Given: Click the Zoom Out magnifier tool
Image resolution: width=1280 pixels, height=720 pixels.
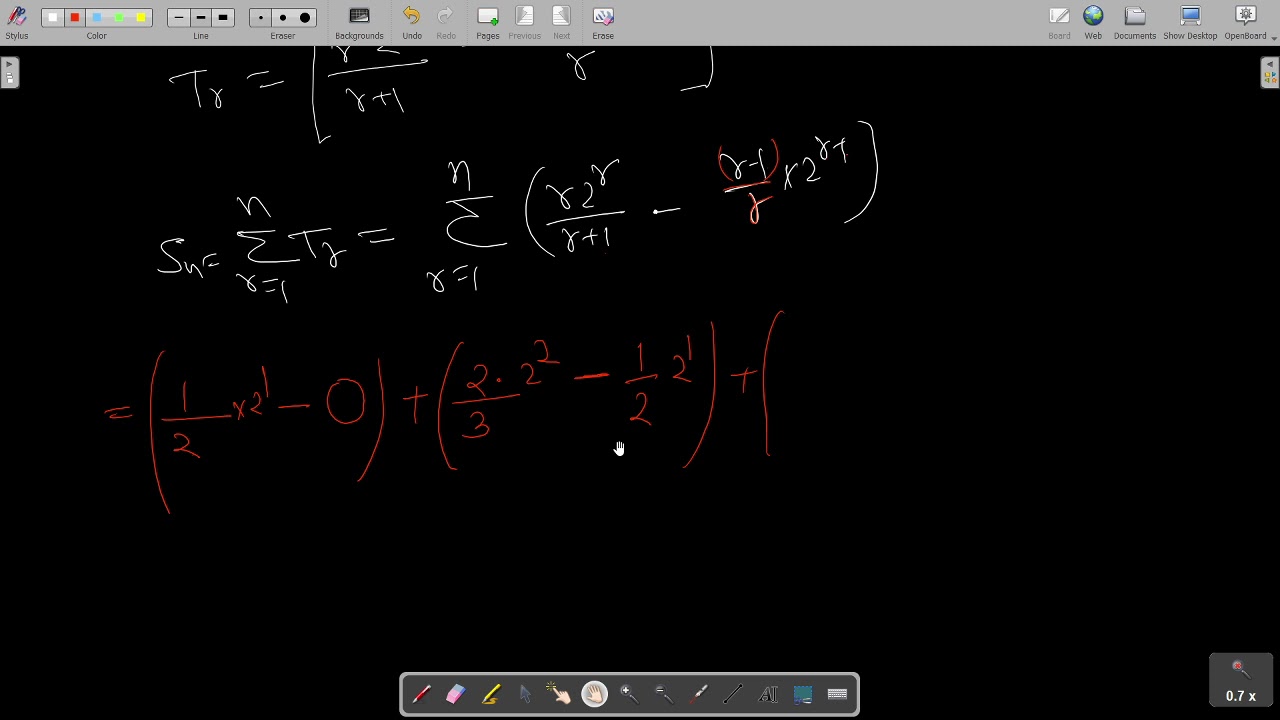Looking at the screenshot, I should point(663,694).
